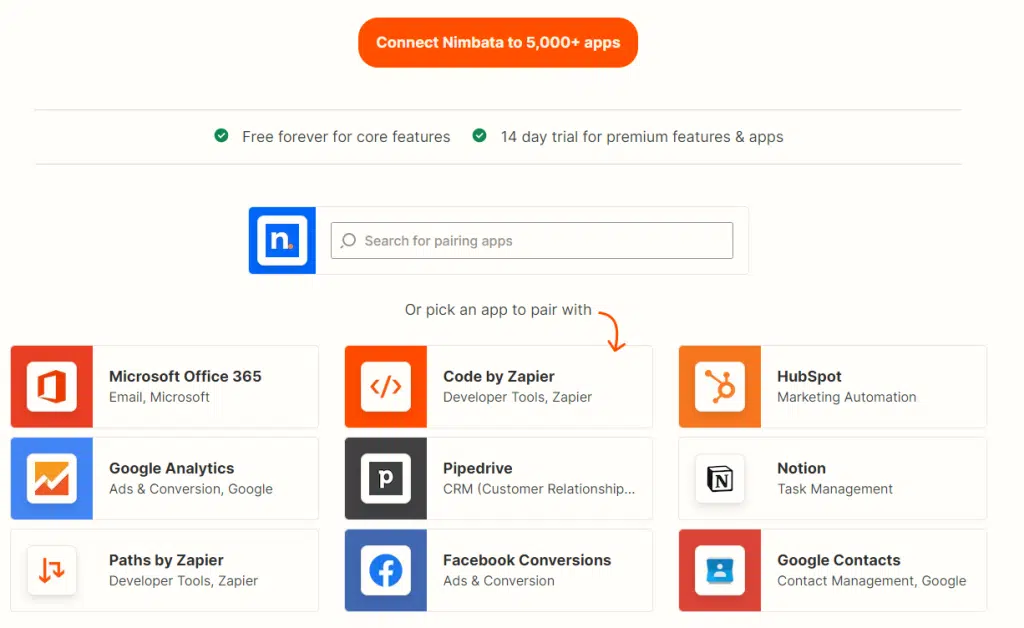The width and height of the screenshot is (1024, 628).
Task: Click 'Free forever for core features' text
Action: (346, 136)
